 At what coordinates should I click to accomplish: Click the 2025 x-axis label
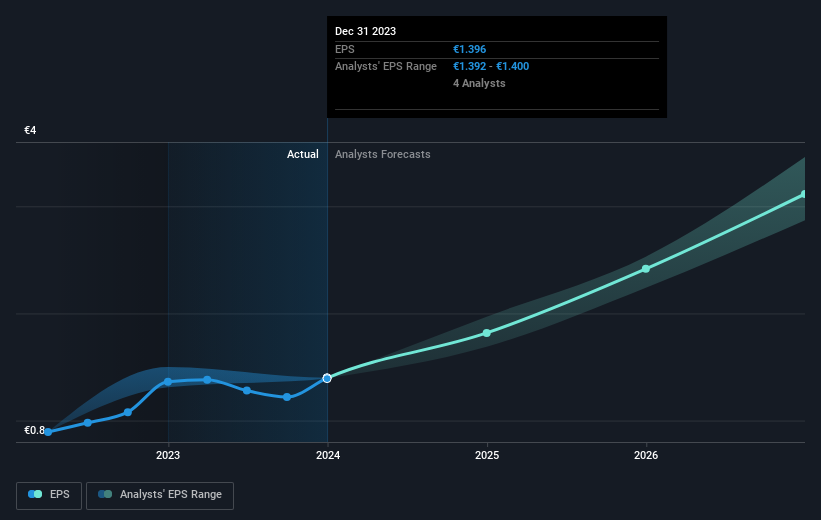click(487, 455)
